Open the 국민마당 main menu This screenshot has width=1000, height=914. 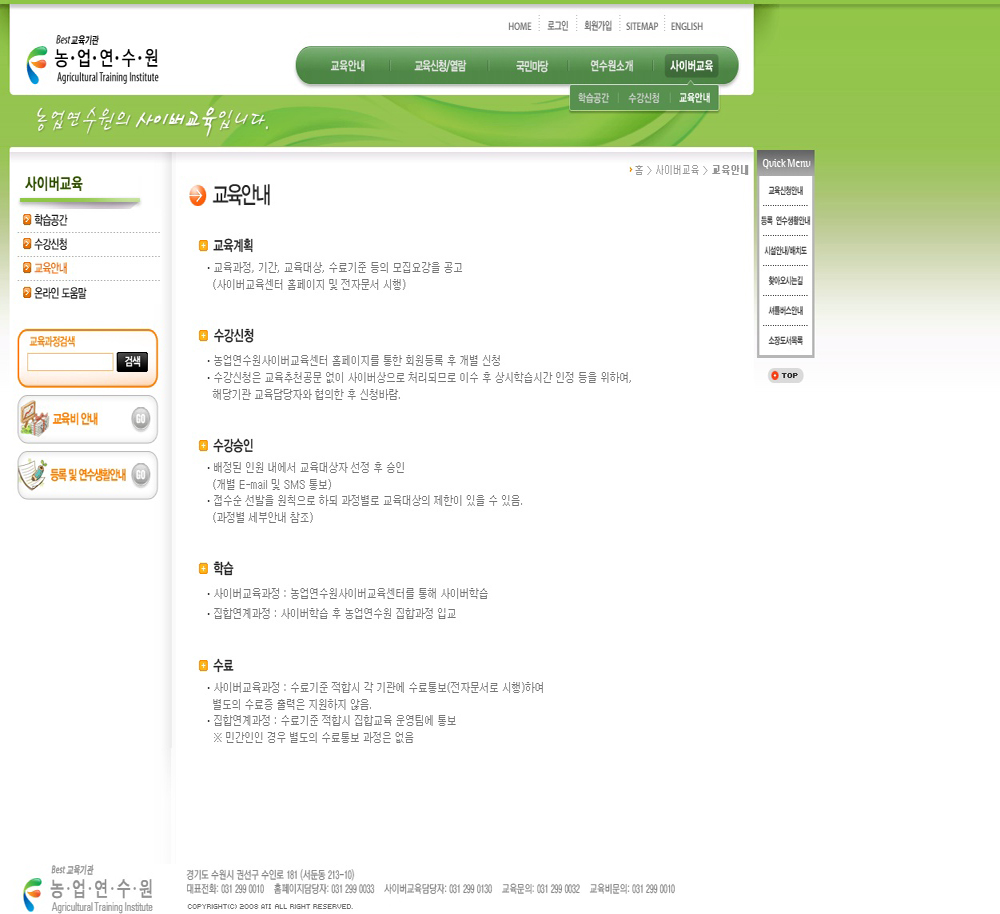531,66
